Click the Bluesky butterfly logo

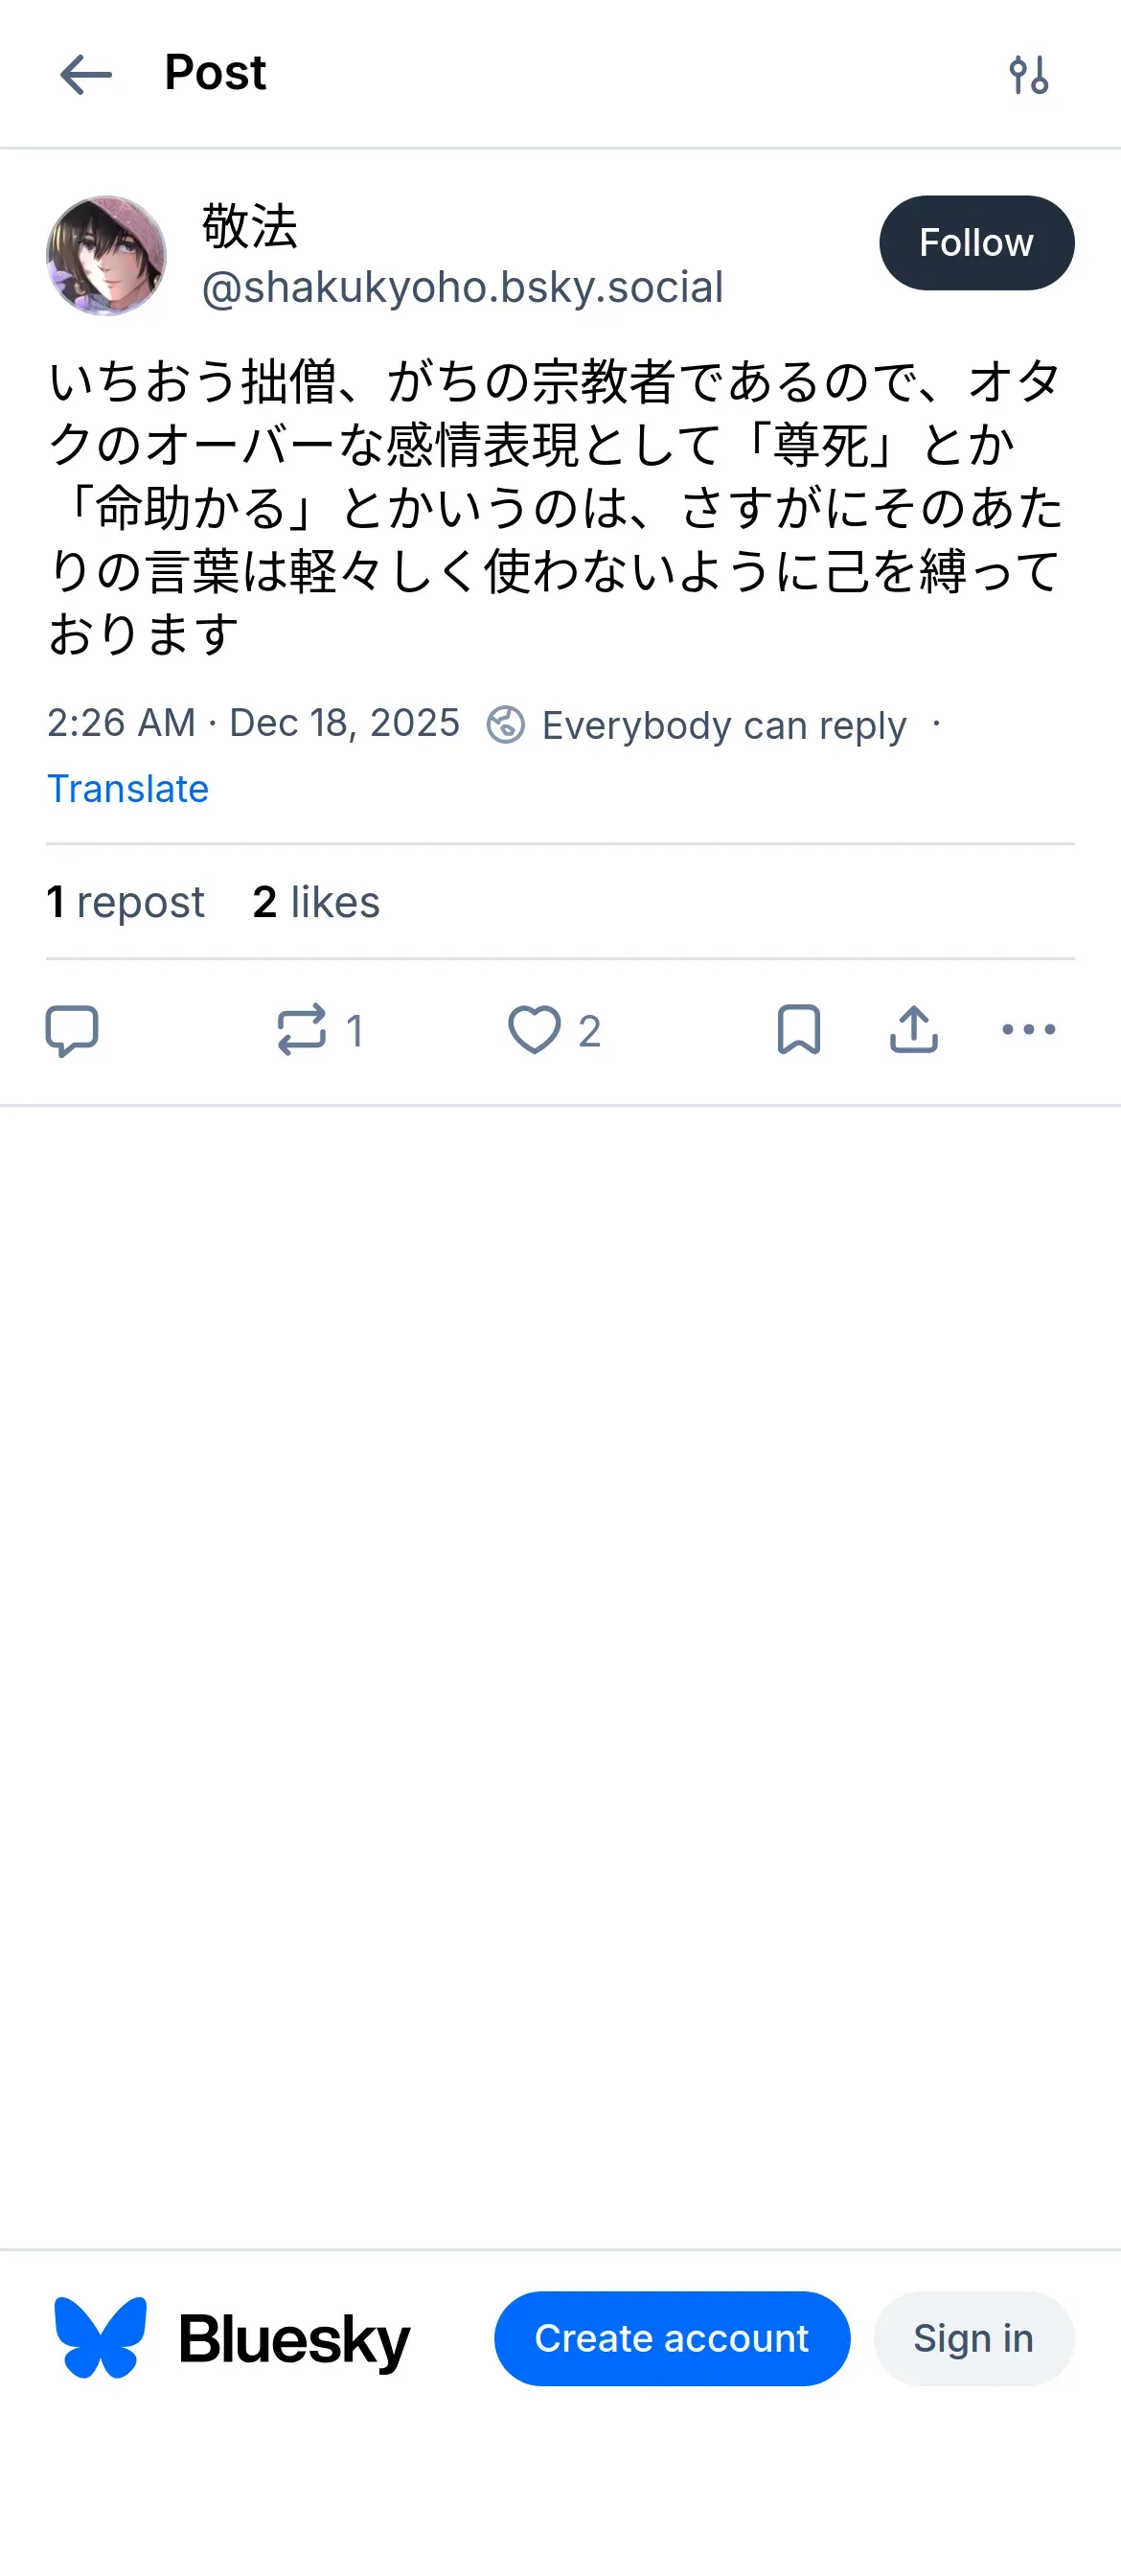[x=100, y=2338]
